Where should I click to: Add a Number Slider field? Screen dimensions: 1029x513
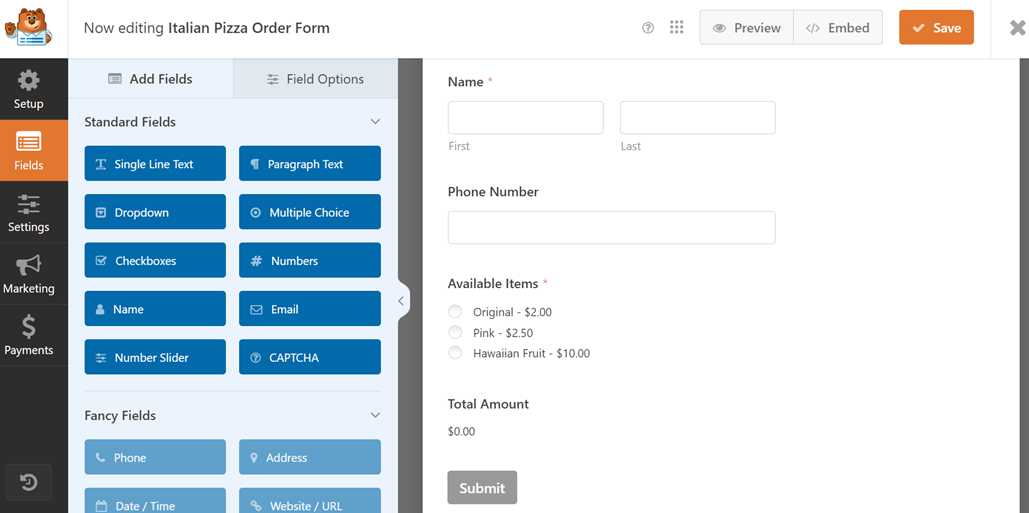click(x=155, y=358)
